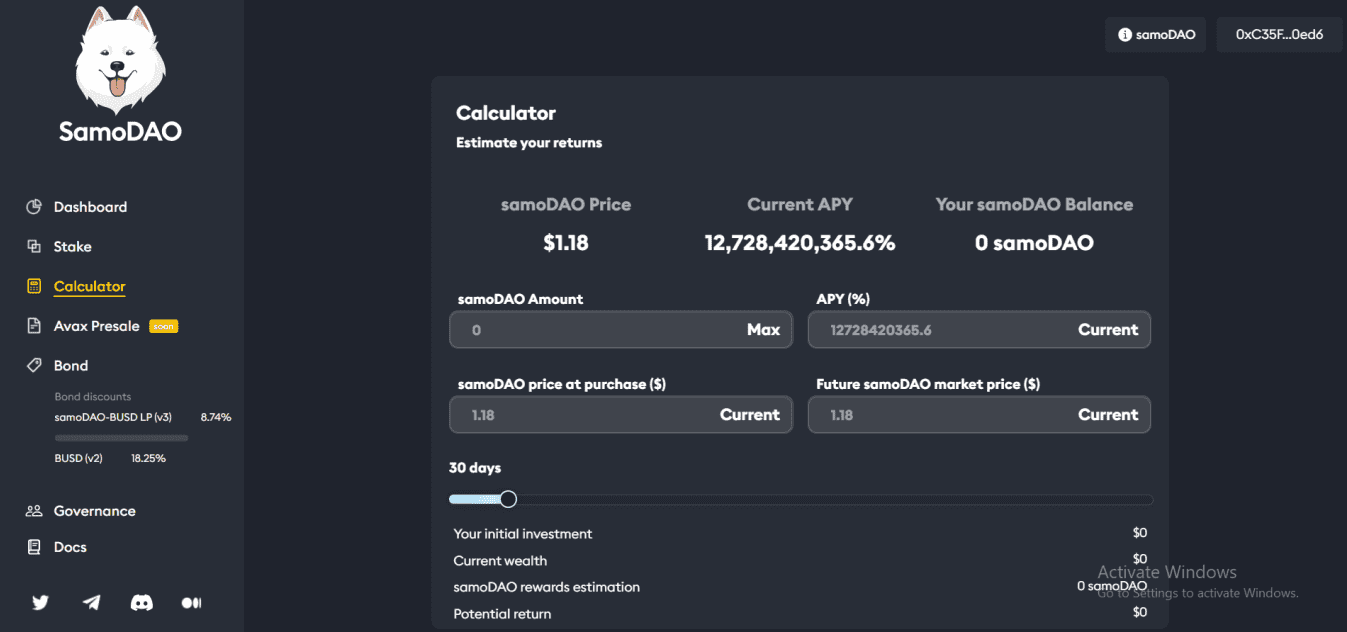Click the 18.25% bond discount value
The width and height of the screenshot is (1347, 632).
pyautogui.click(x=148, y=458)
